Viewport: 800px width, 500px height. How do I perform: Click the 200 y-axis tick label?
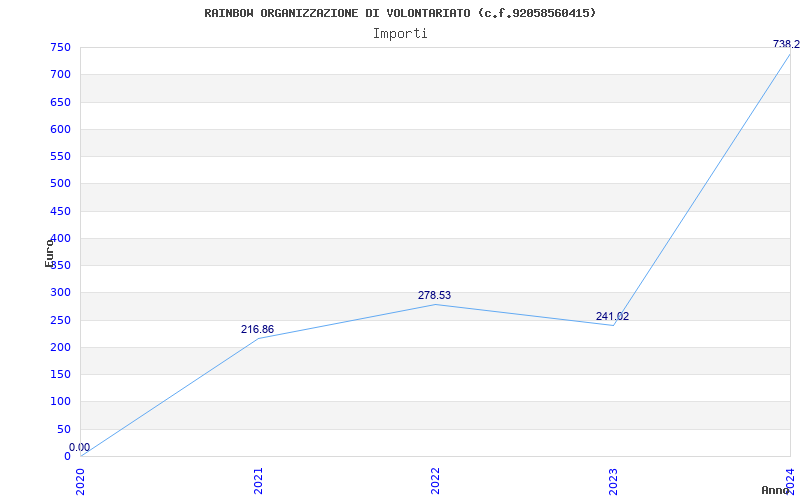pos(60,347)
